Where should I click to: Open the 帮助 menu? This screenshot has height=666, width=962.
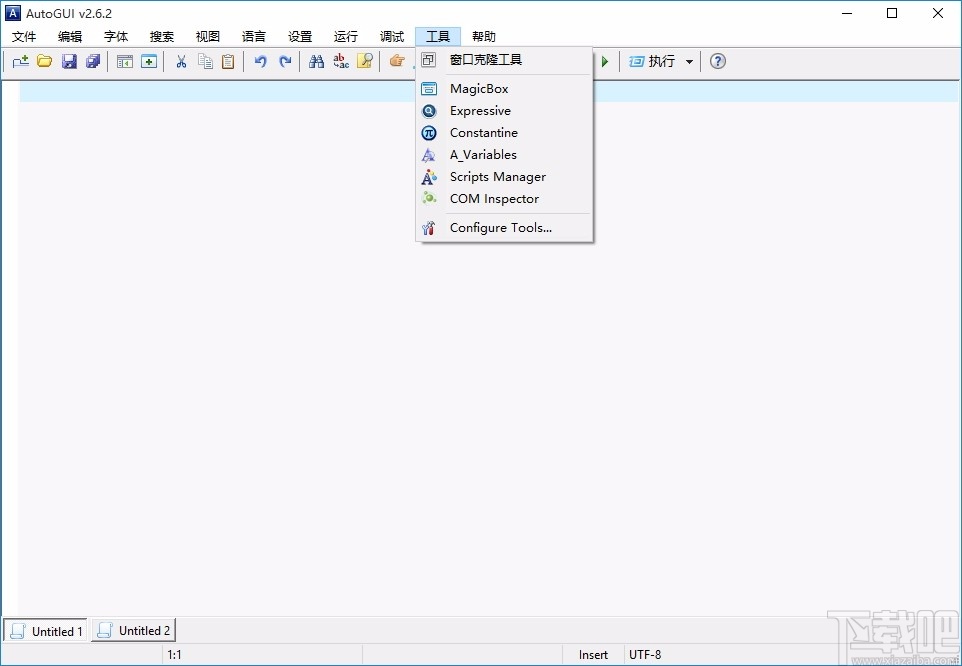click(484, 36)
